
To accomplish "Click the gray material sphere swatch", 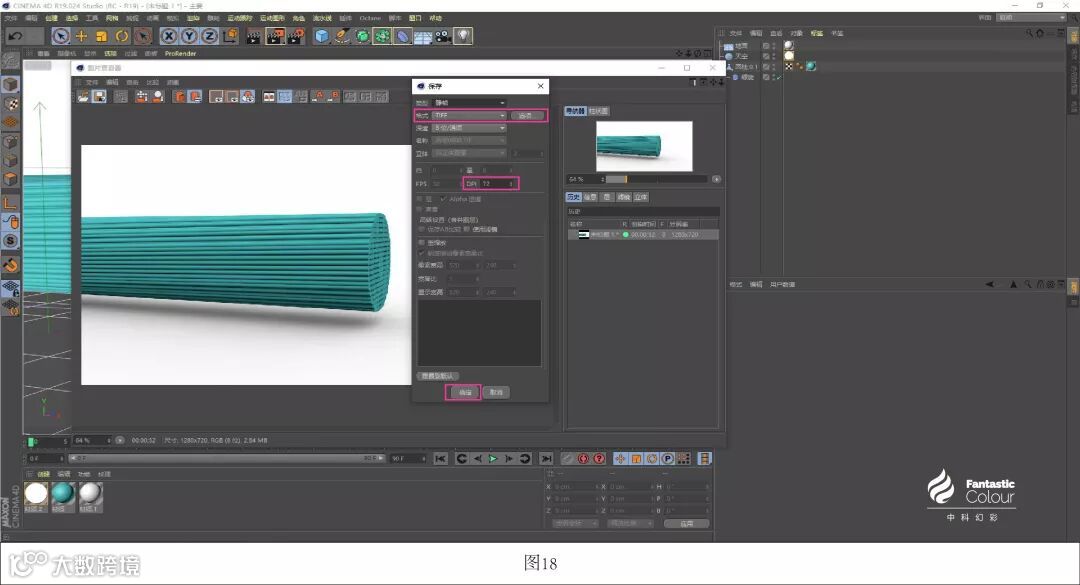I will pyautogui.click(x=90, y=493).
